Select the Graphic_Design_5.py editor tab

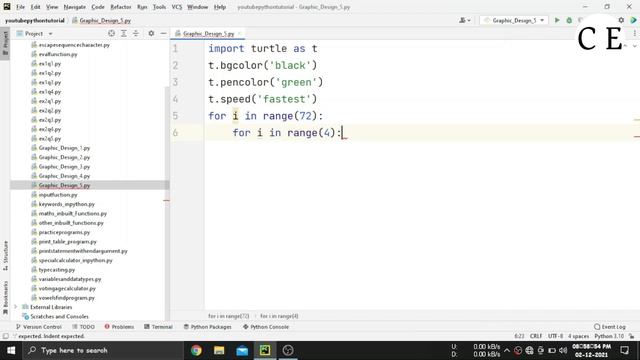tap(208, 33)
